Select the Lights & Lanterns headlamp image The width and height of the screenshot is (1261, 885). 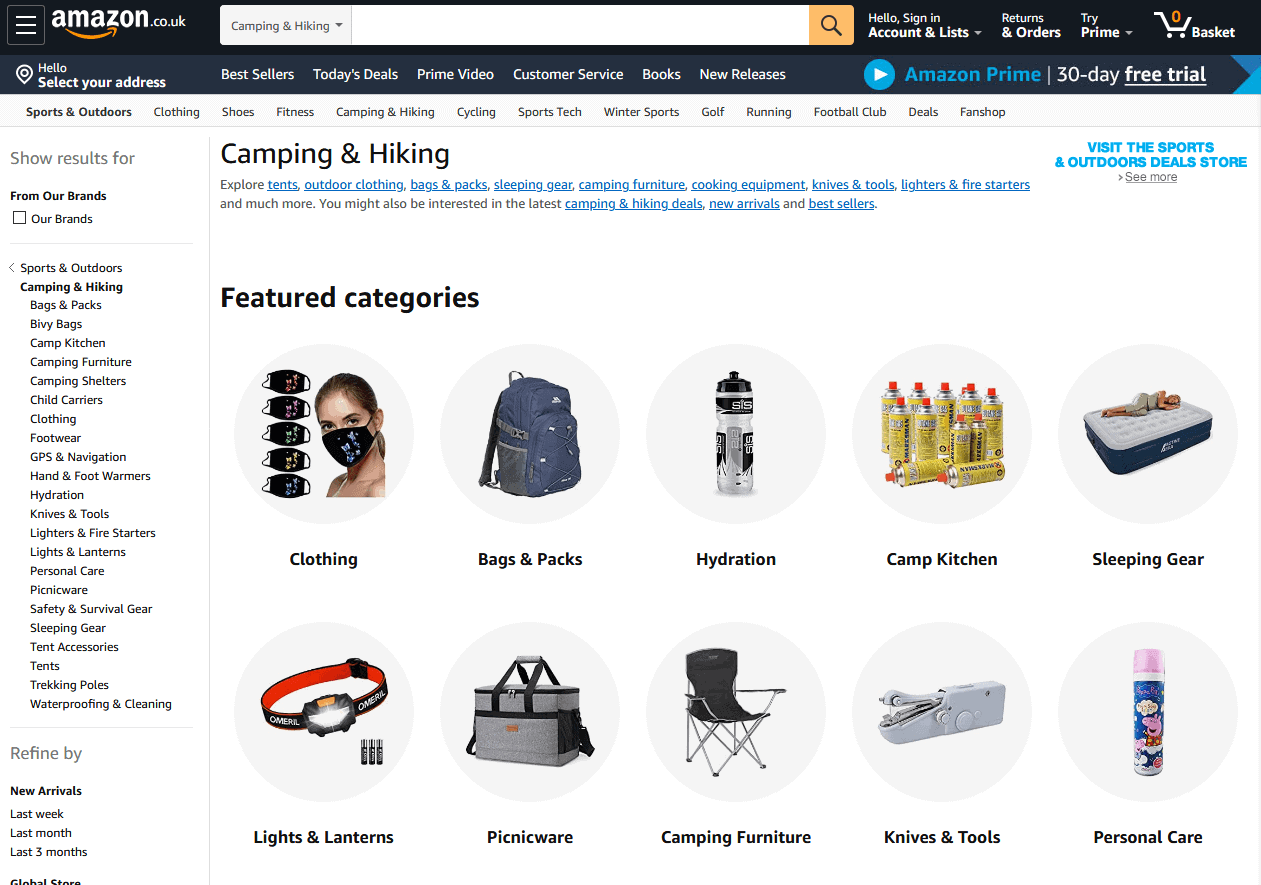[x=324, y=712]
